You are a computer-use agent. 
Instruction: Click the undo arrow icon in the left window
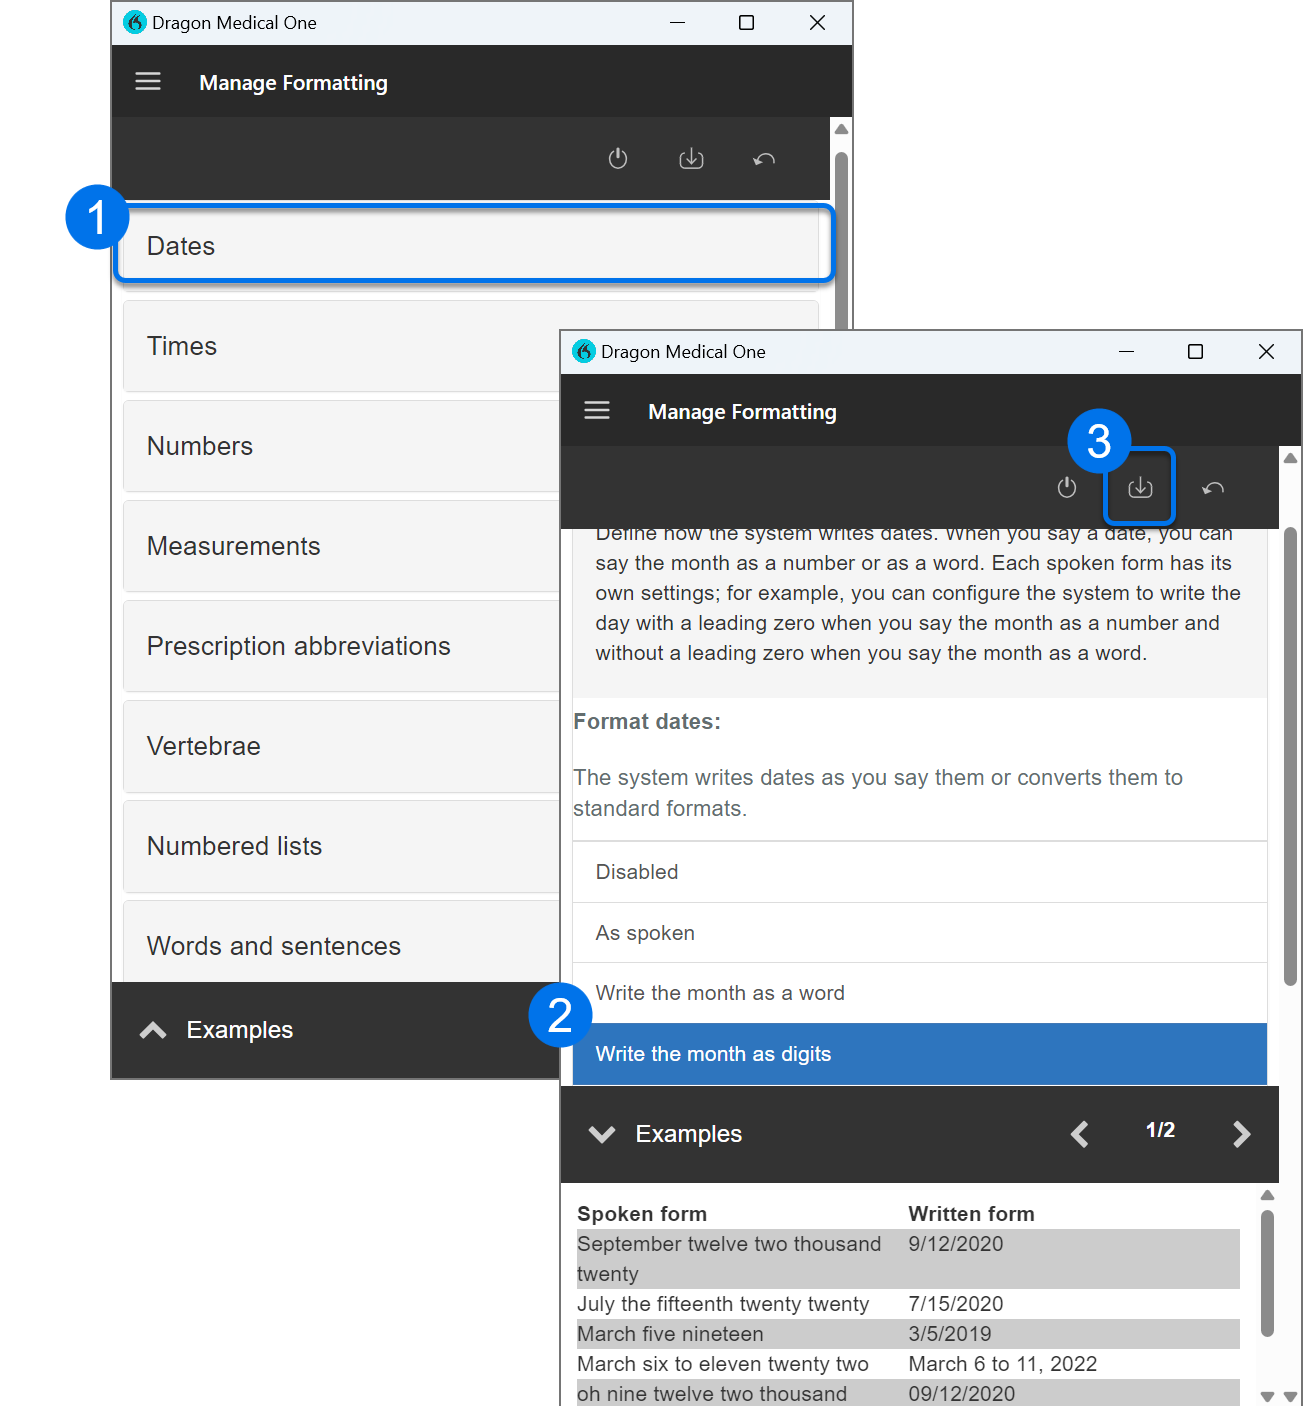[x=764, y=158]
